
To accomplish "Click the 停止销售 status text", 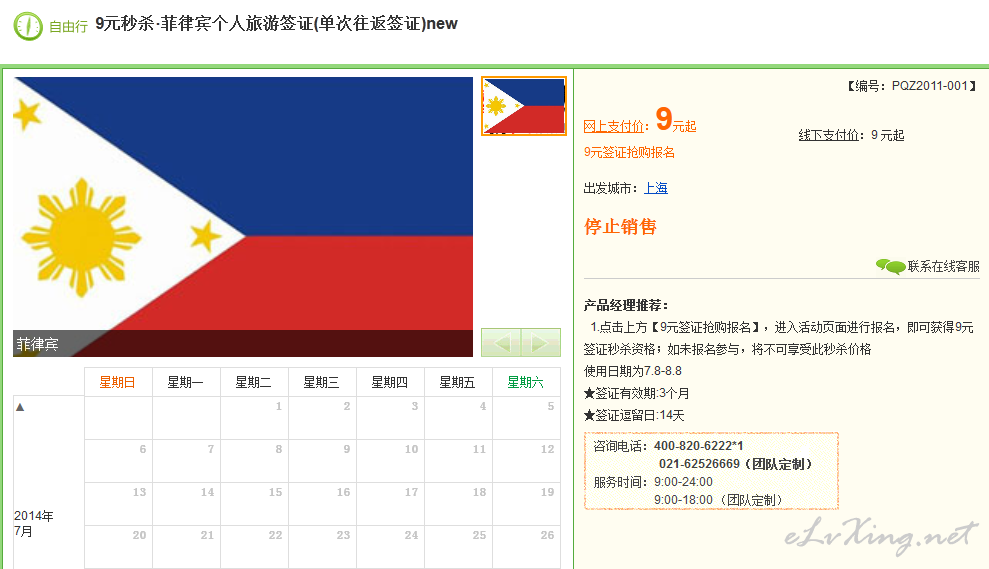I will pyautogui.click(x=621, y=226).
